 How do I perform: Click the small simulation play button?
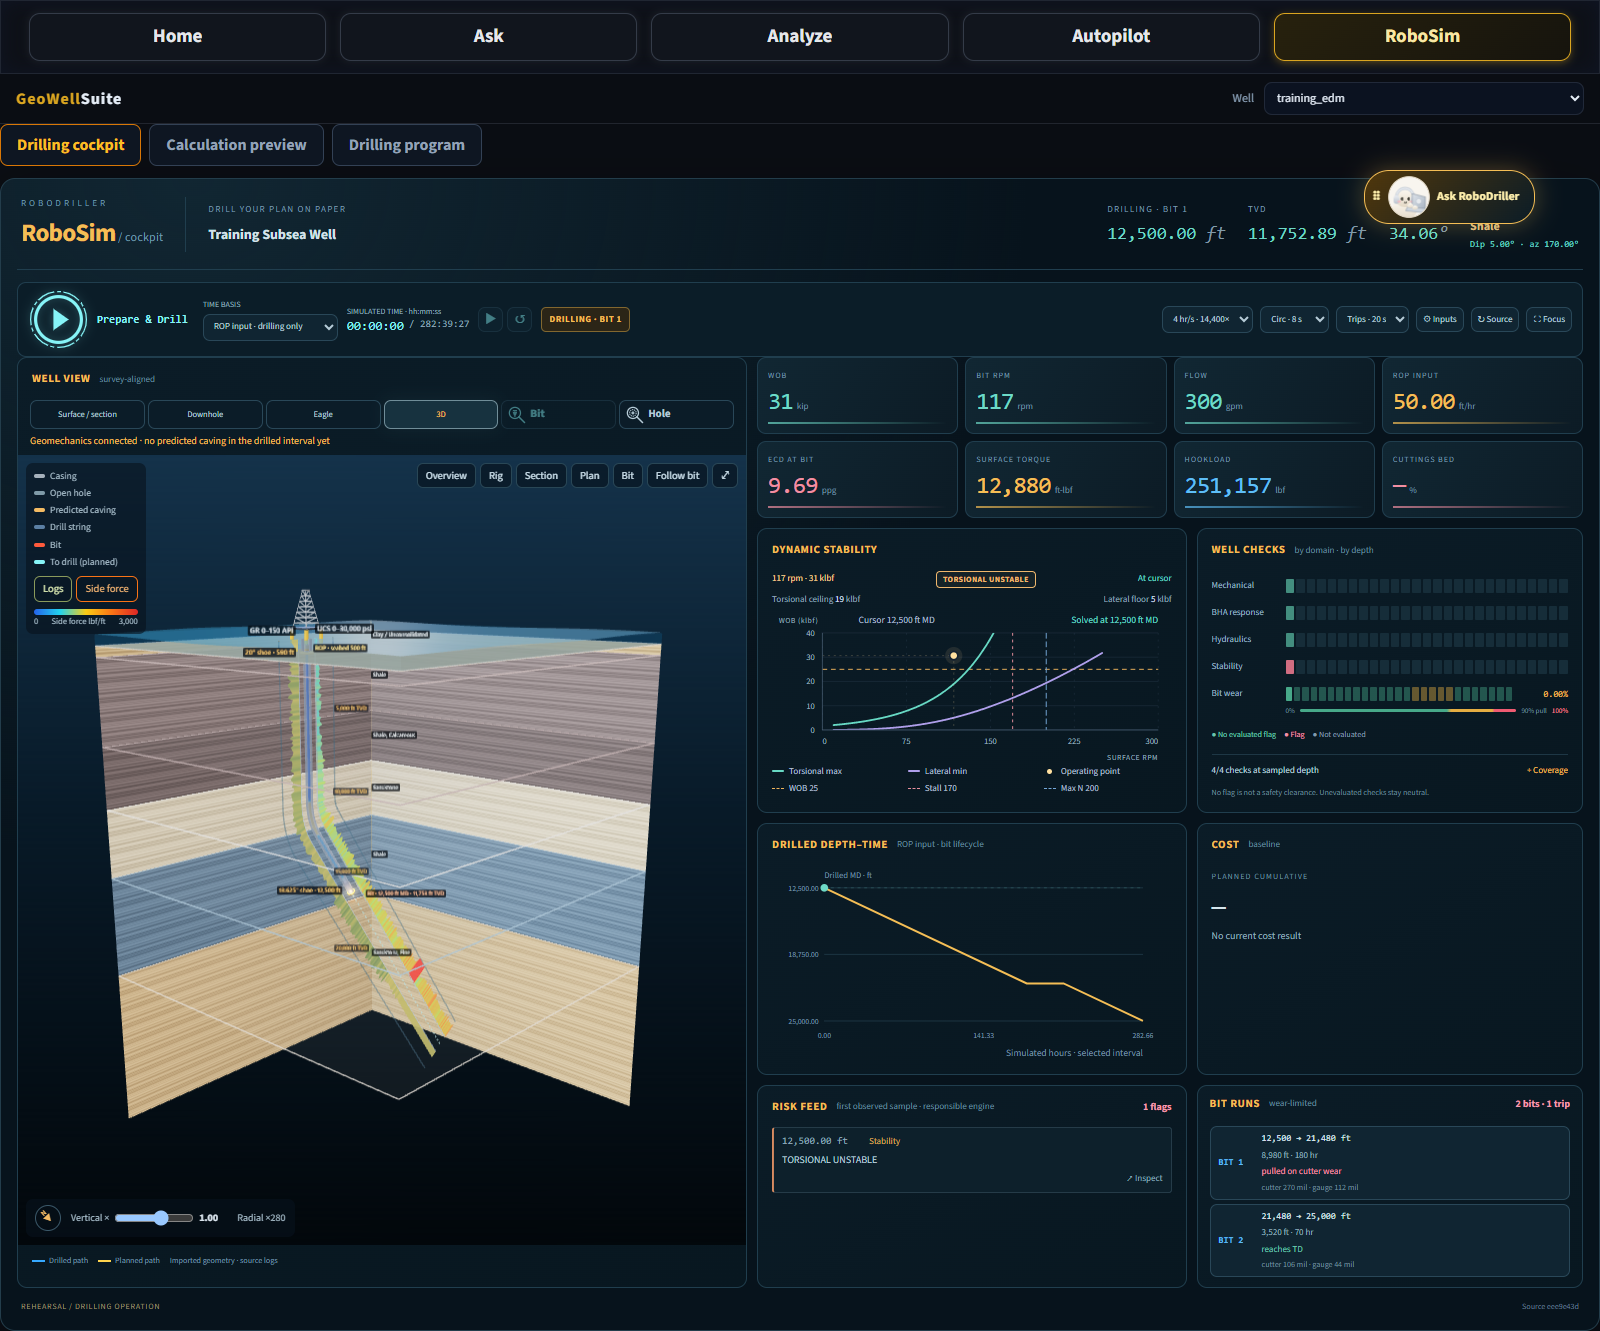click(490, 319)
